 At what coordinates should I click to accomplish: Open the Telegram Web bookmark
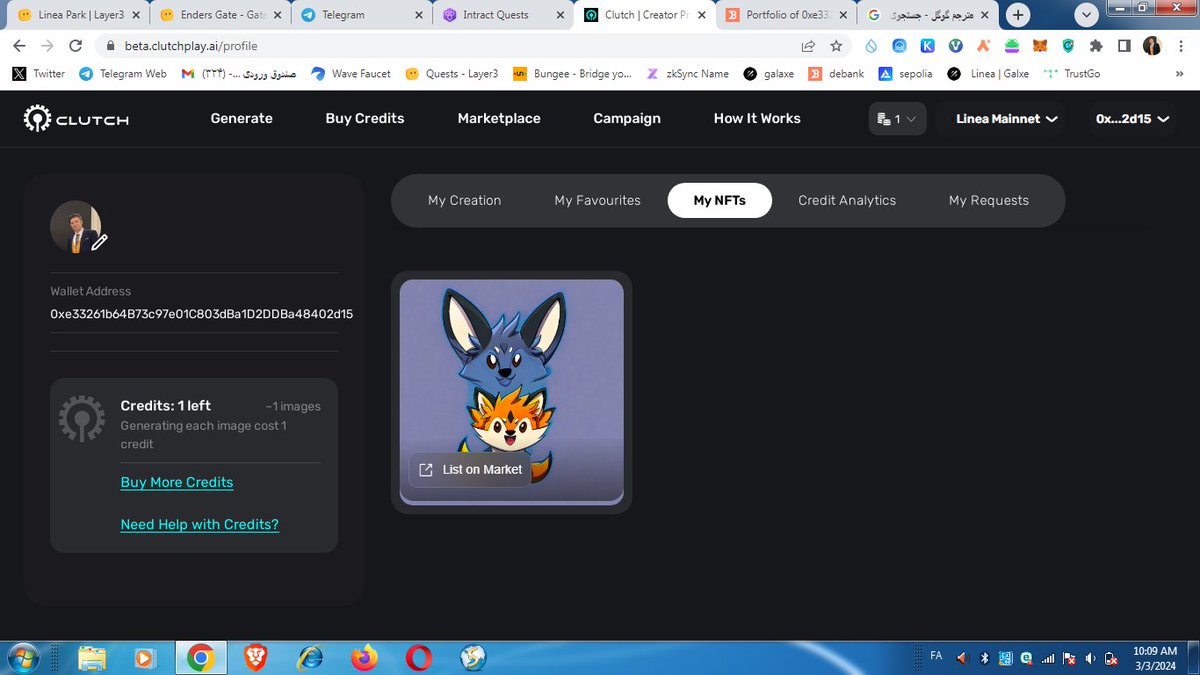point(123,73)
